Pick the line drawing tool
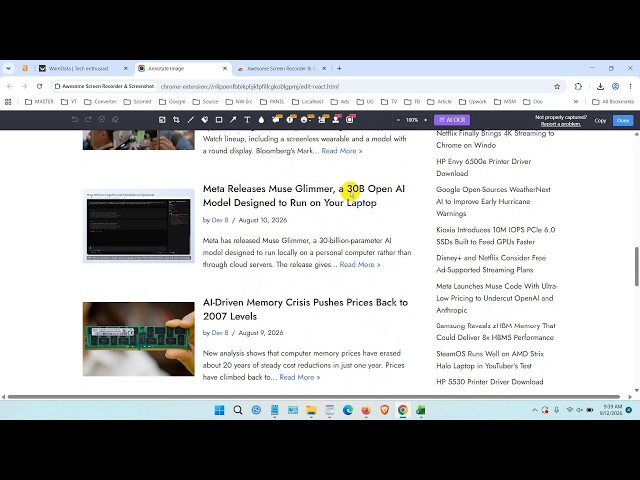Screen dimensions: 640x480 coord(191,120)
